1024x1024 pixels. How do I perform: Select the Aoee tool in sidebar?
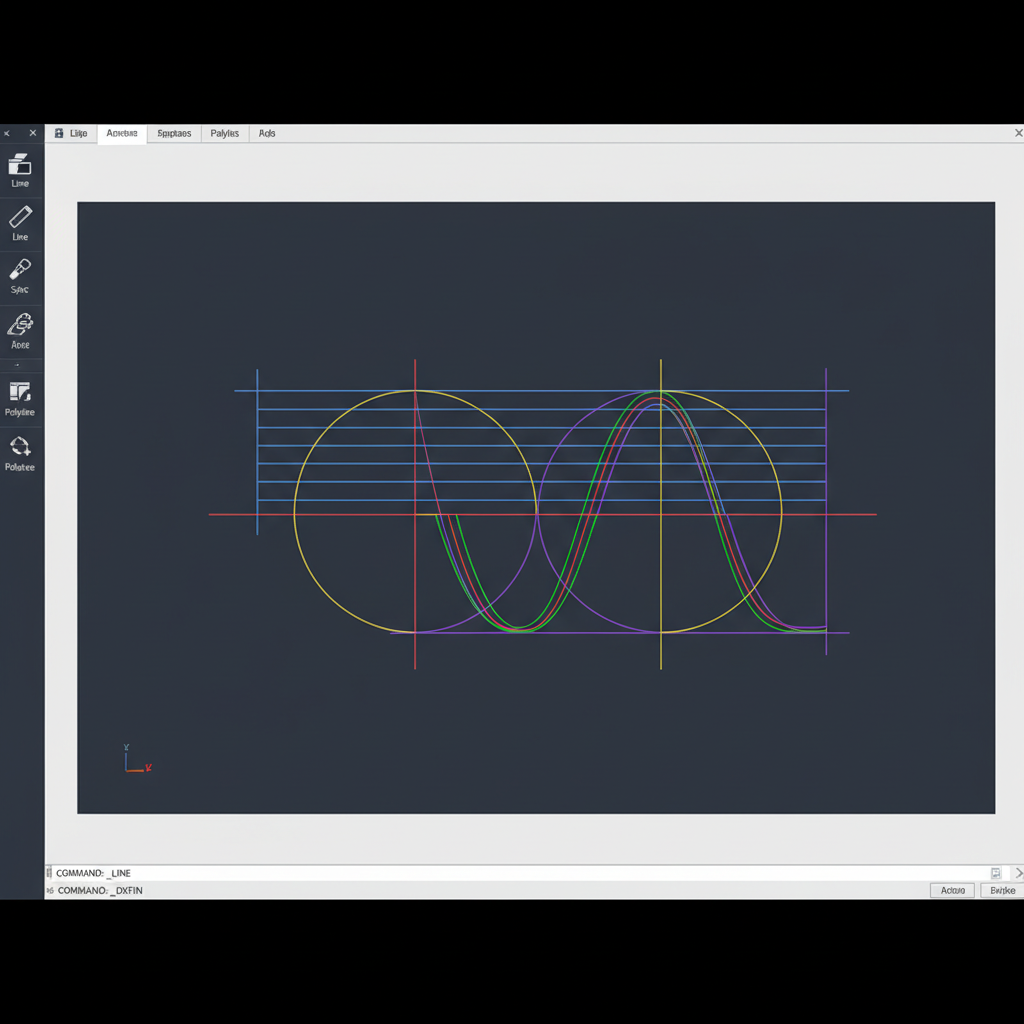tap(20, 331)
